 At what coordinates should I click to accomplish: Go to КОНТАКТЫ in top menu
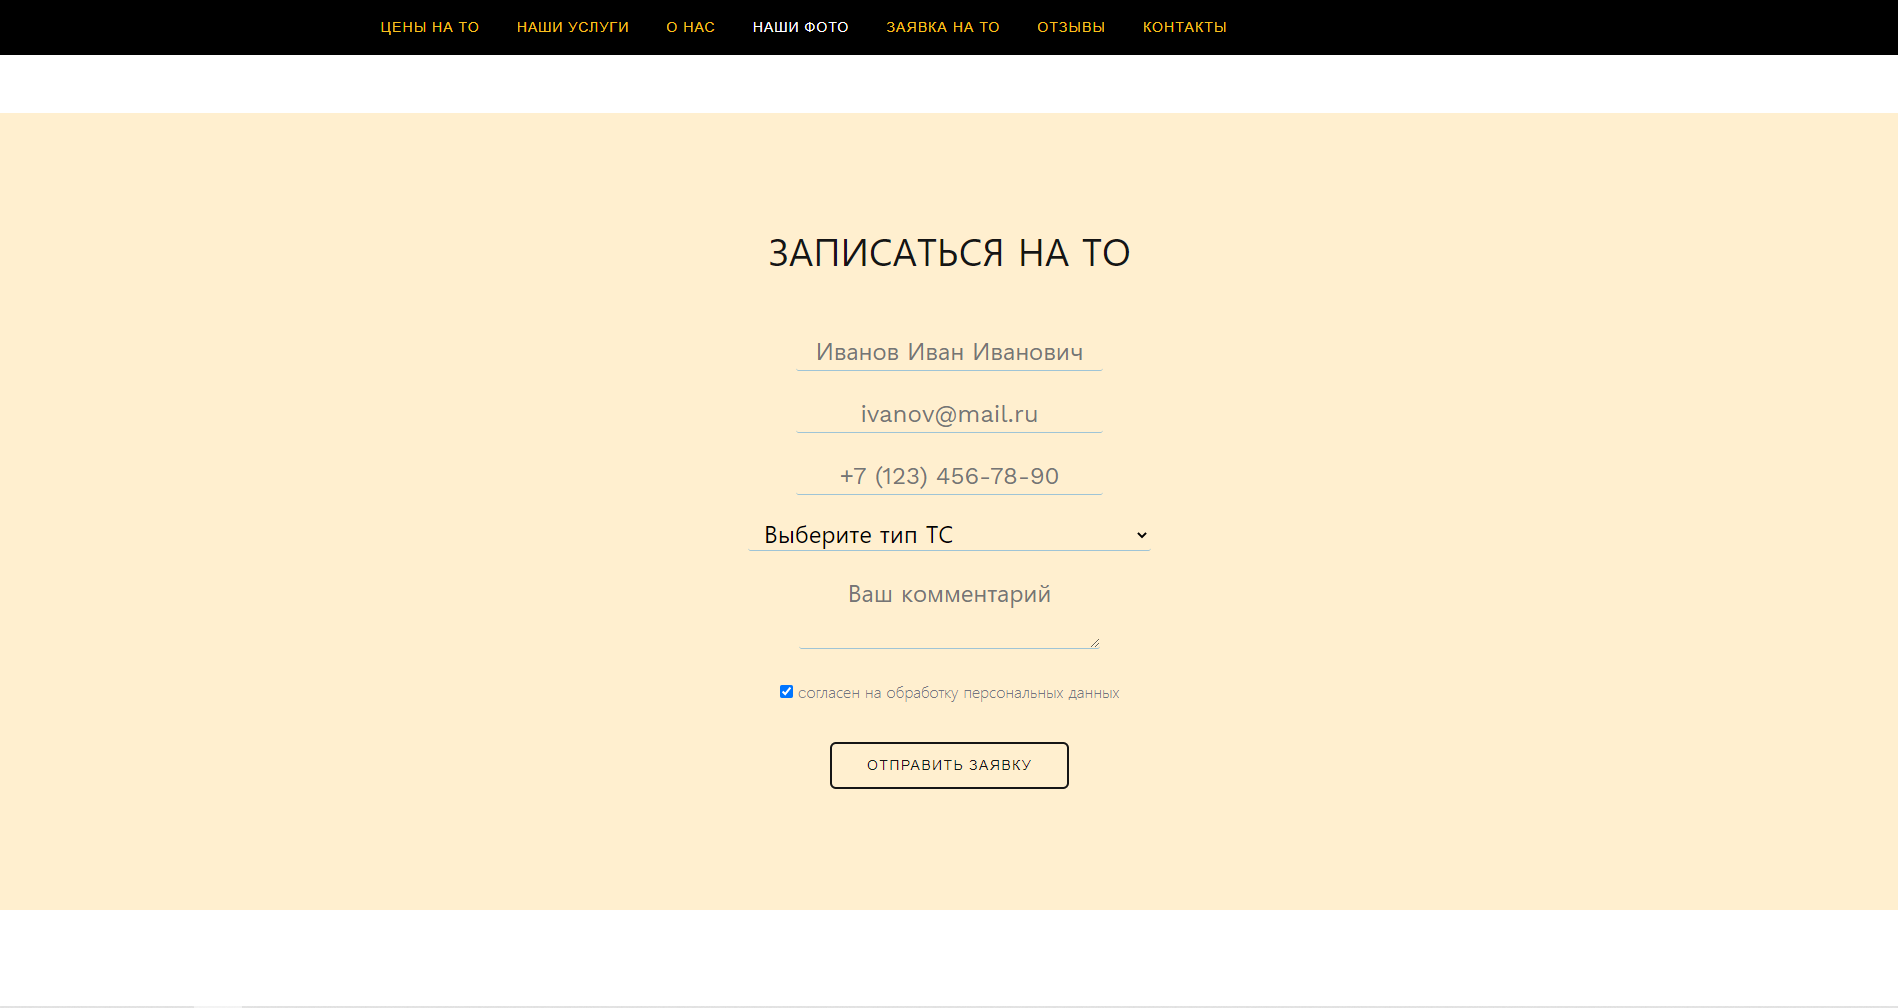point(1184,27)
